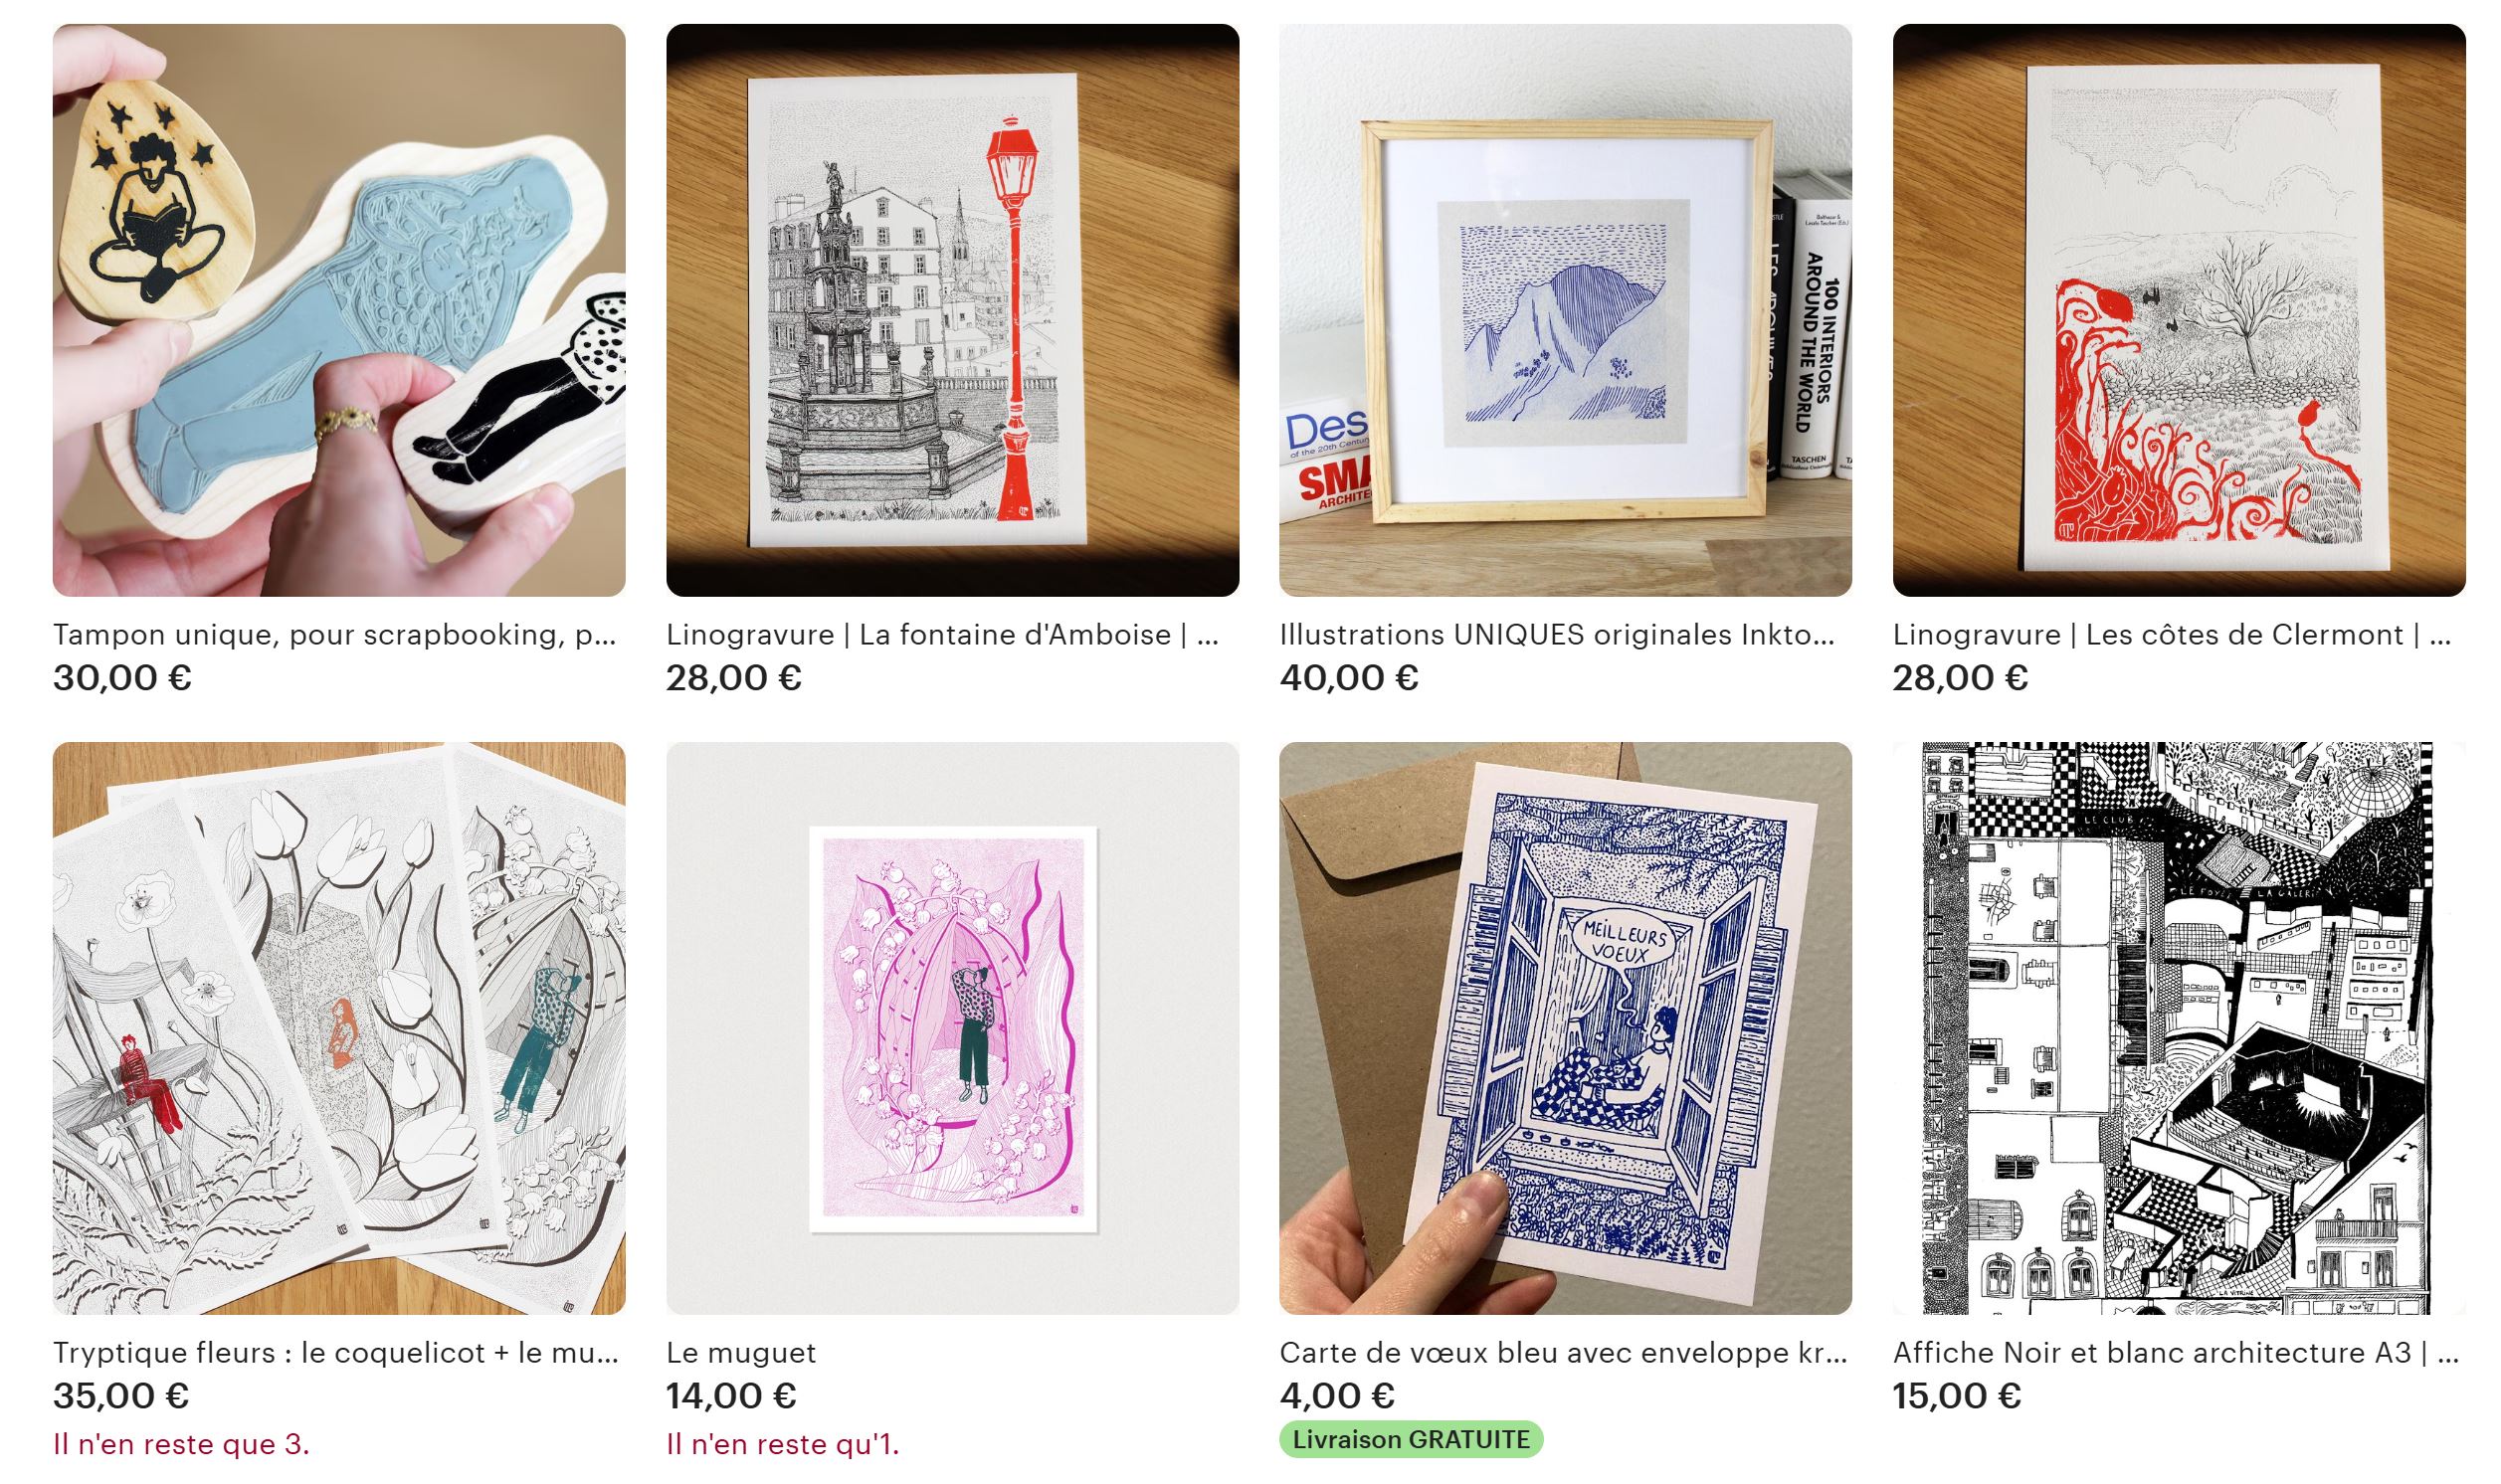2501x1484 pixels.
Task: Click the "Il n'en reste qu'1." stock notice
Action: point(783,1444)
